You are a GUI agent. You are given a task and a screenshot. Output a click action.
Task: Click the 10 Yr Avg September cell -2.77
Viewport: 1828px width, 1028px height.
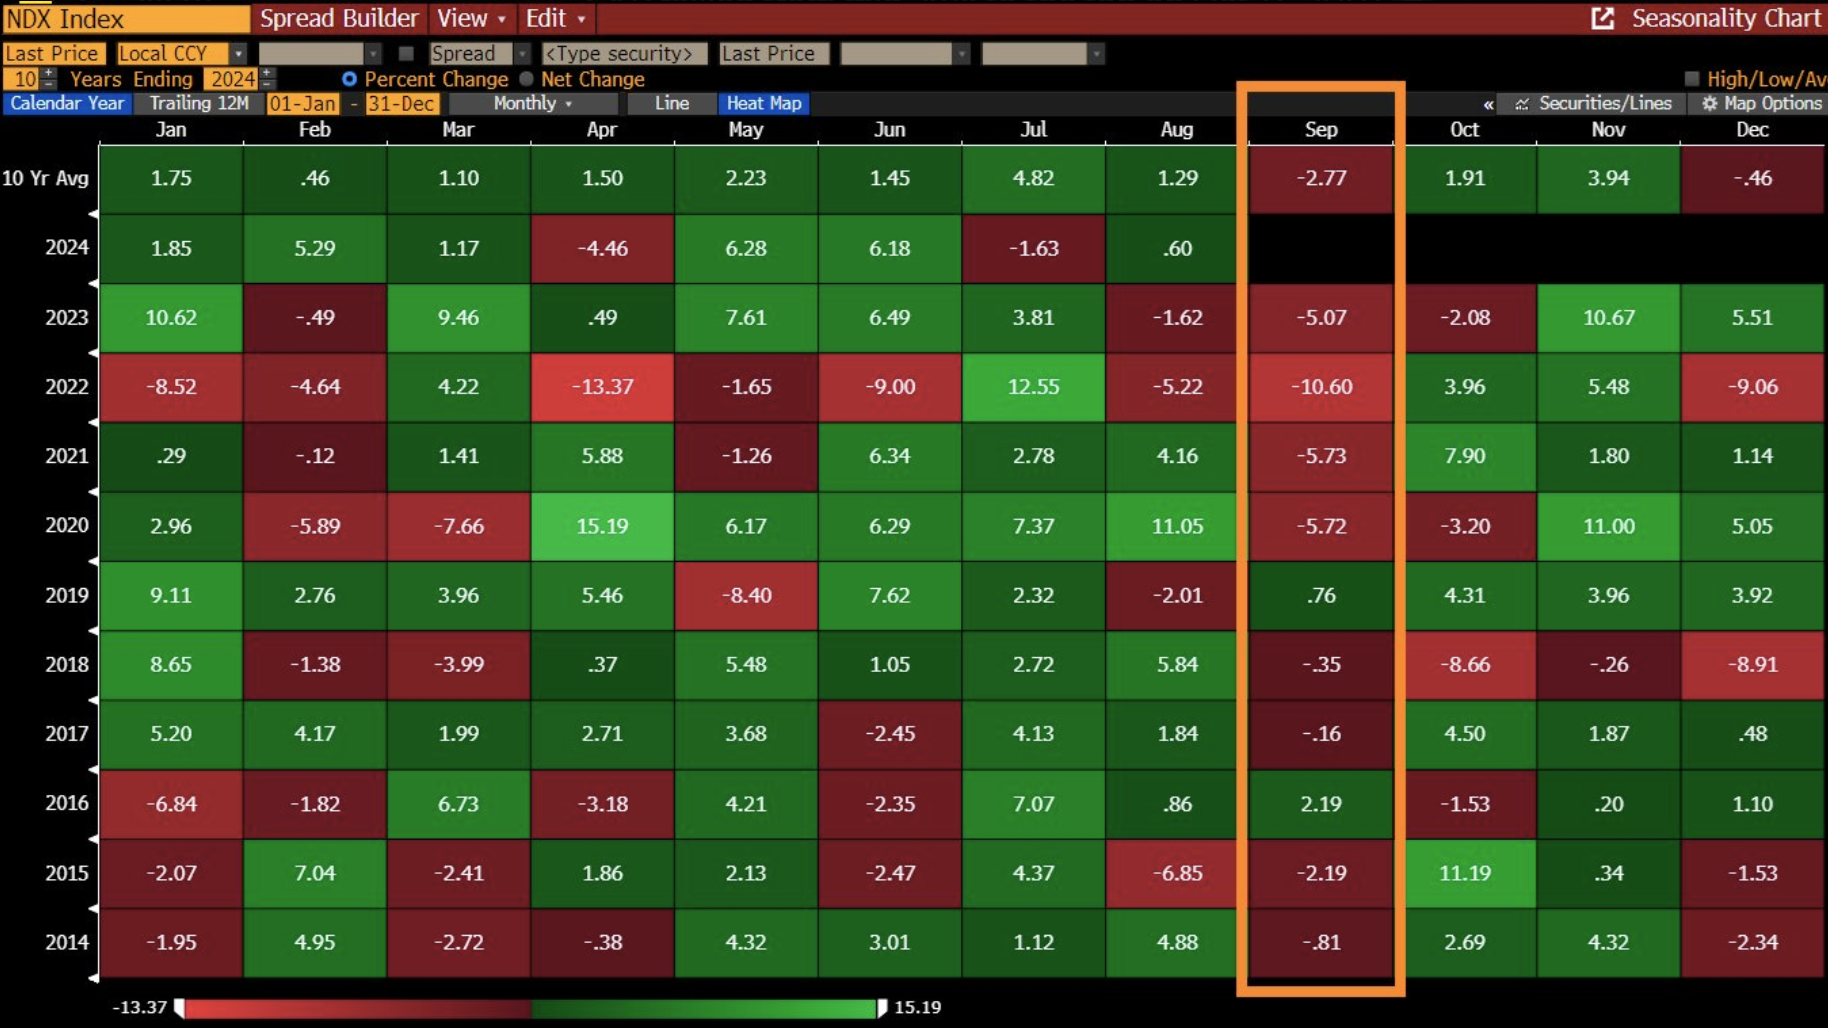(1321, 178)
